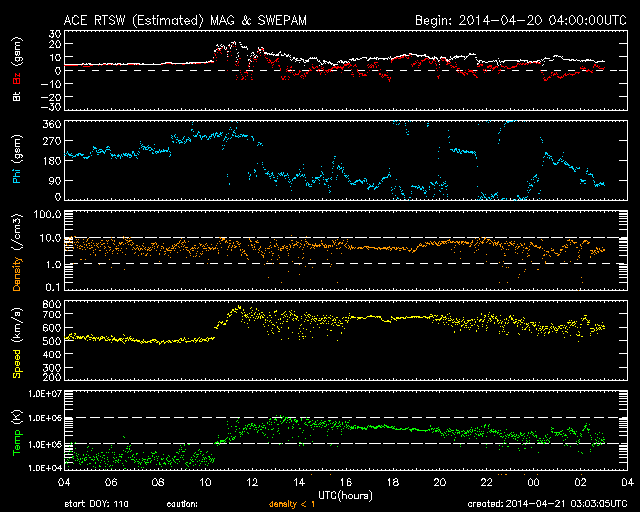The image size is (640, 512).
Task: Click the yellow Speed (km/s) axis label
Action: point(15,338)
